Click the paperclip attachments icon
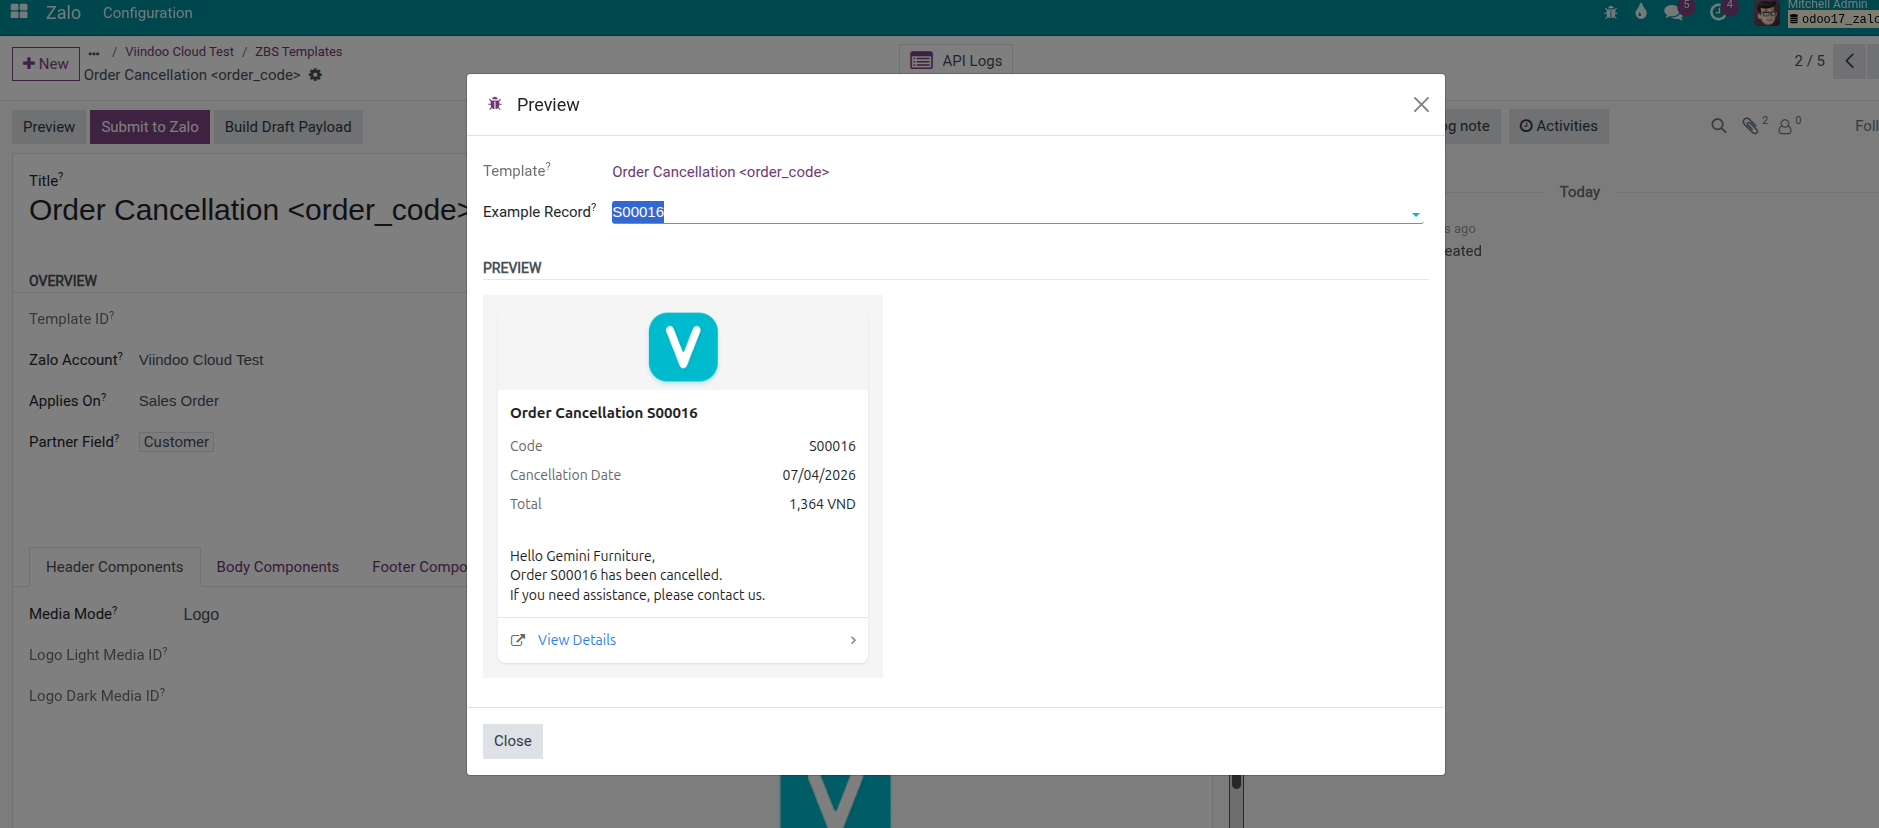1879x828 pixels. point(1750,126)
